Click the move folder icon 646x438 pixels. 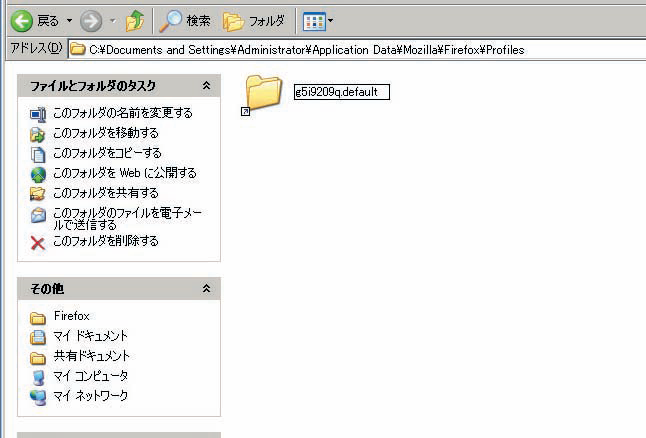37,135
